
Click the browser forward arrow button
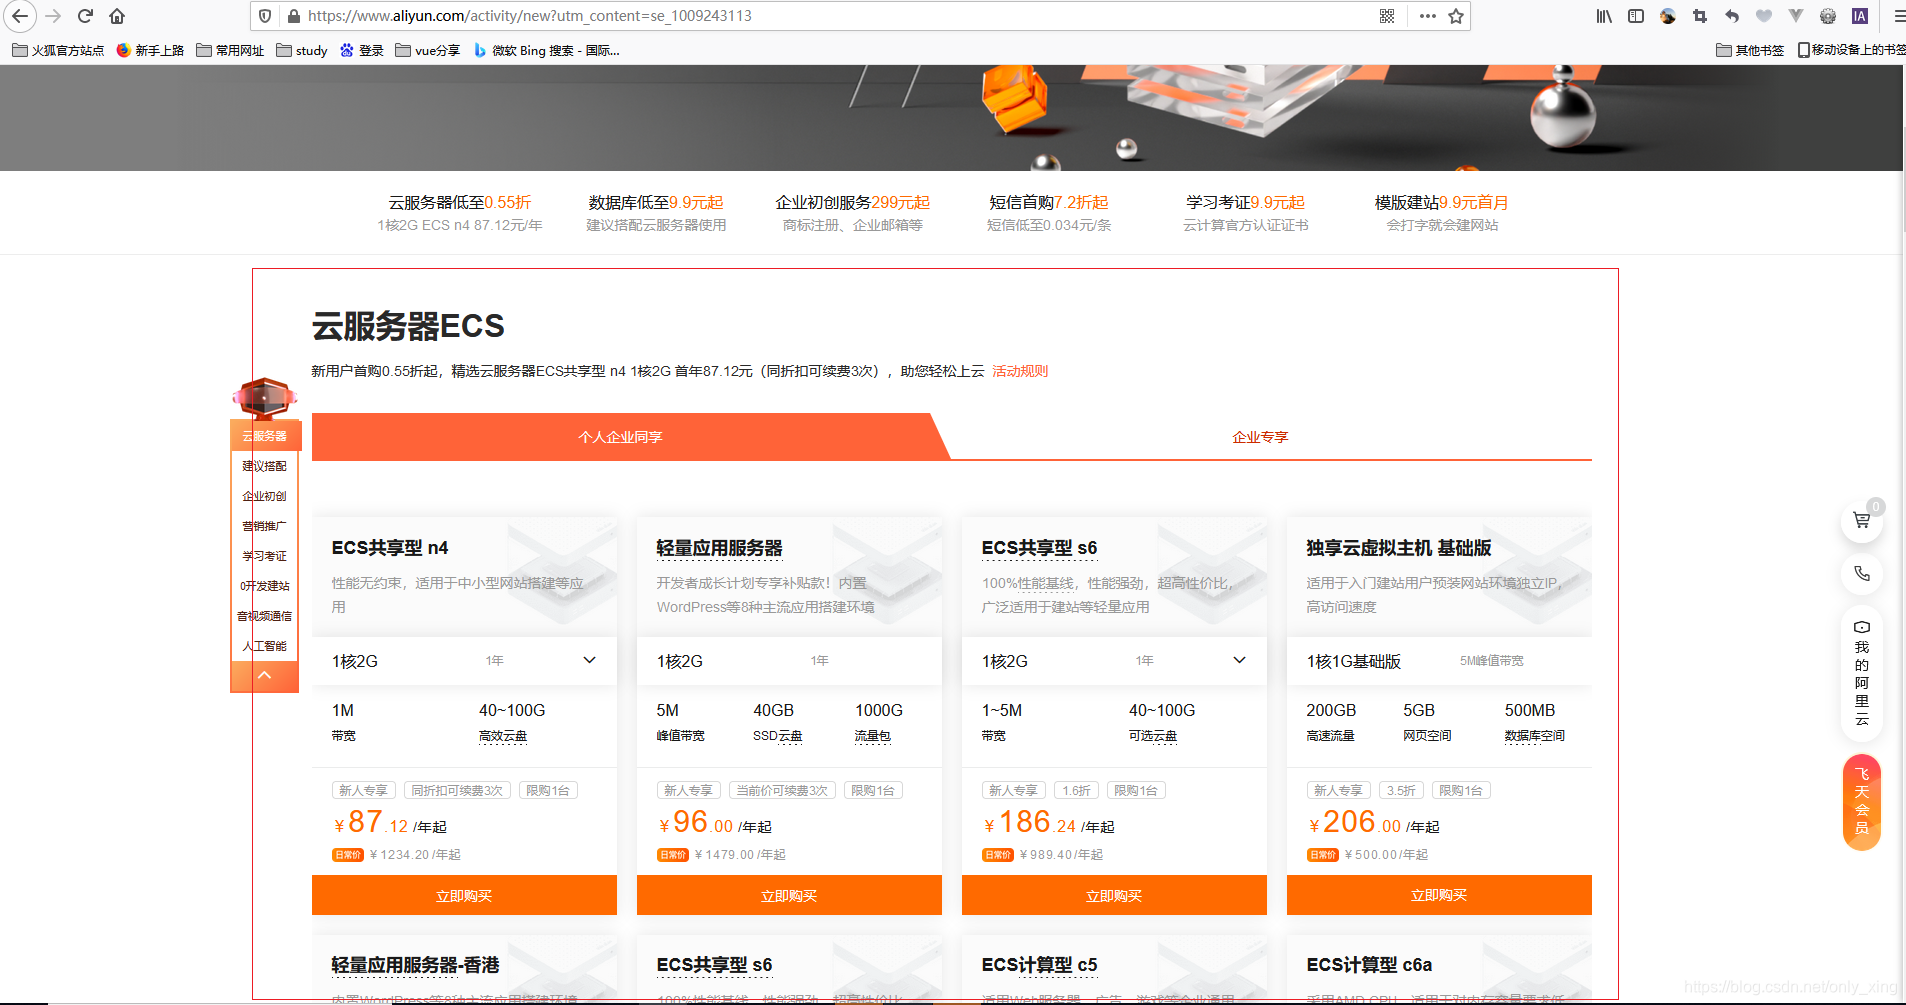(x=53, y=16)
